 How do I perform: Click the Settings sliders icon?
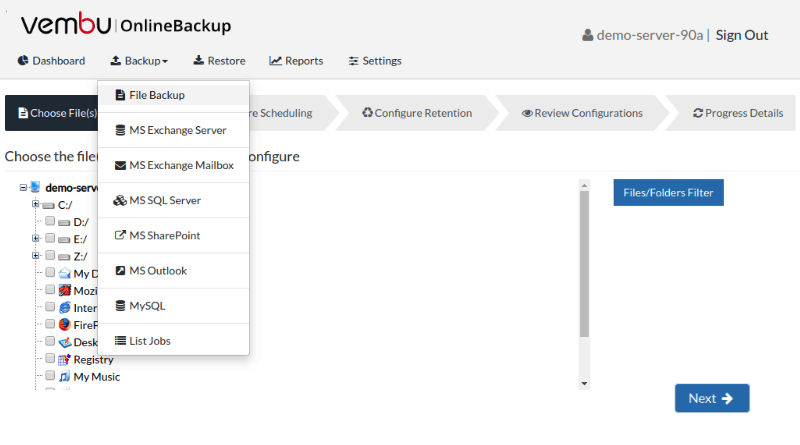[354, 61]
